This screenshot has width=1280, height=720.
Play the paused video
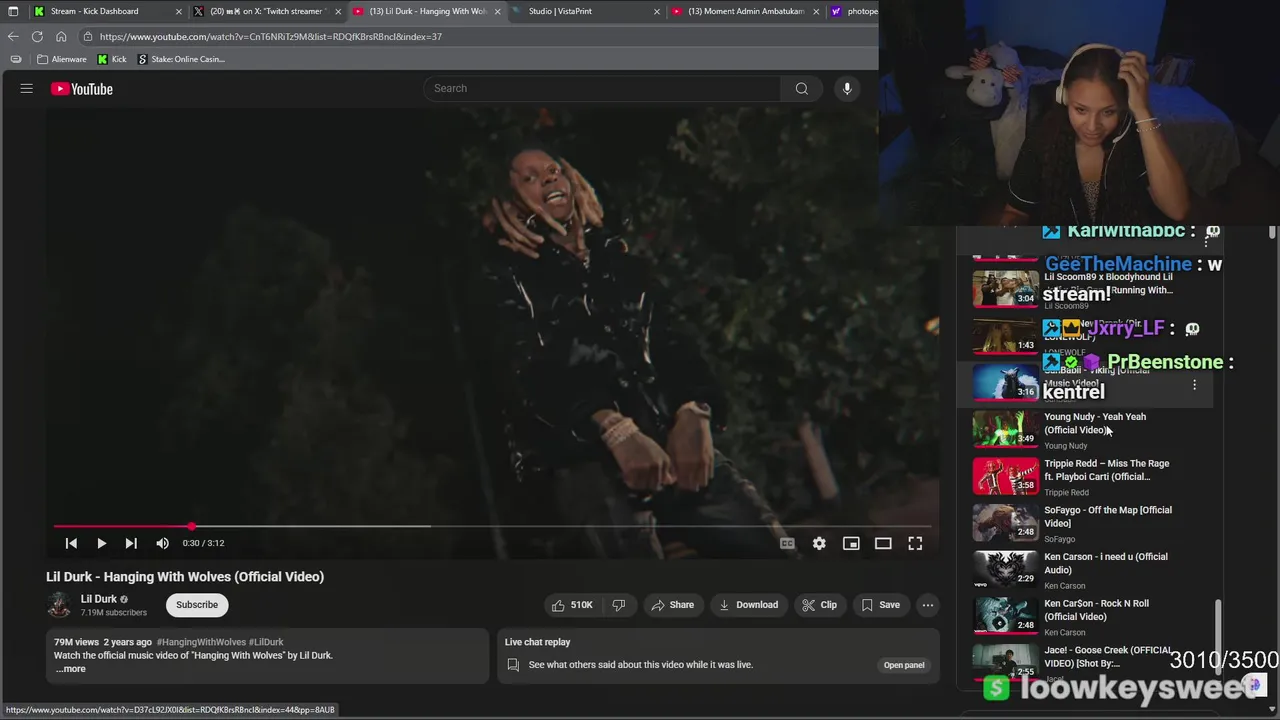(x=101, y=543)
